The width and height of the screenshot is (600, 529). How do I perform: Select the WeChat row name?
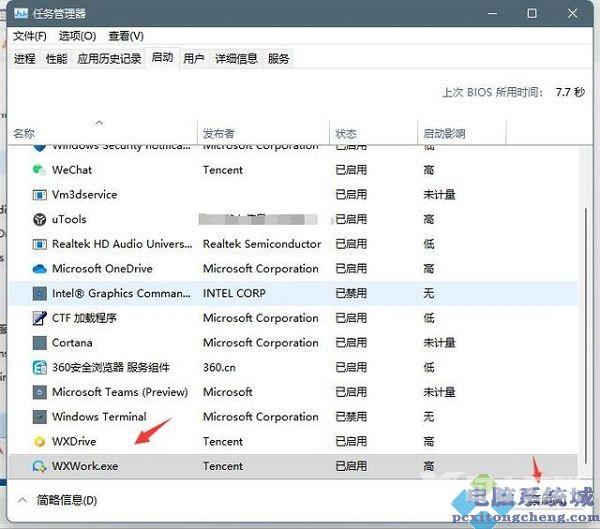[72, 170]
